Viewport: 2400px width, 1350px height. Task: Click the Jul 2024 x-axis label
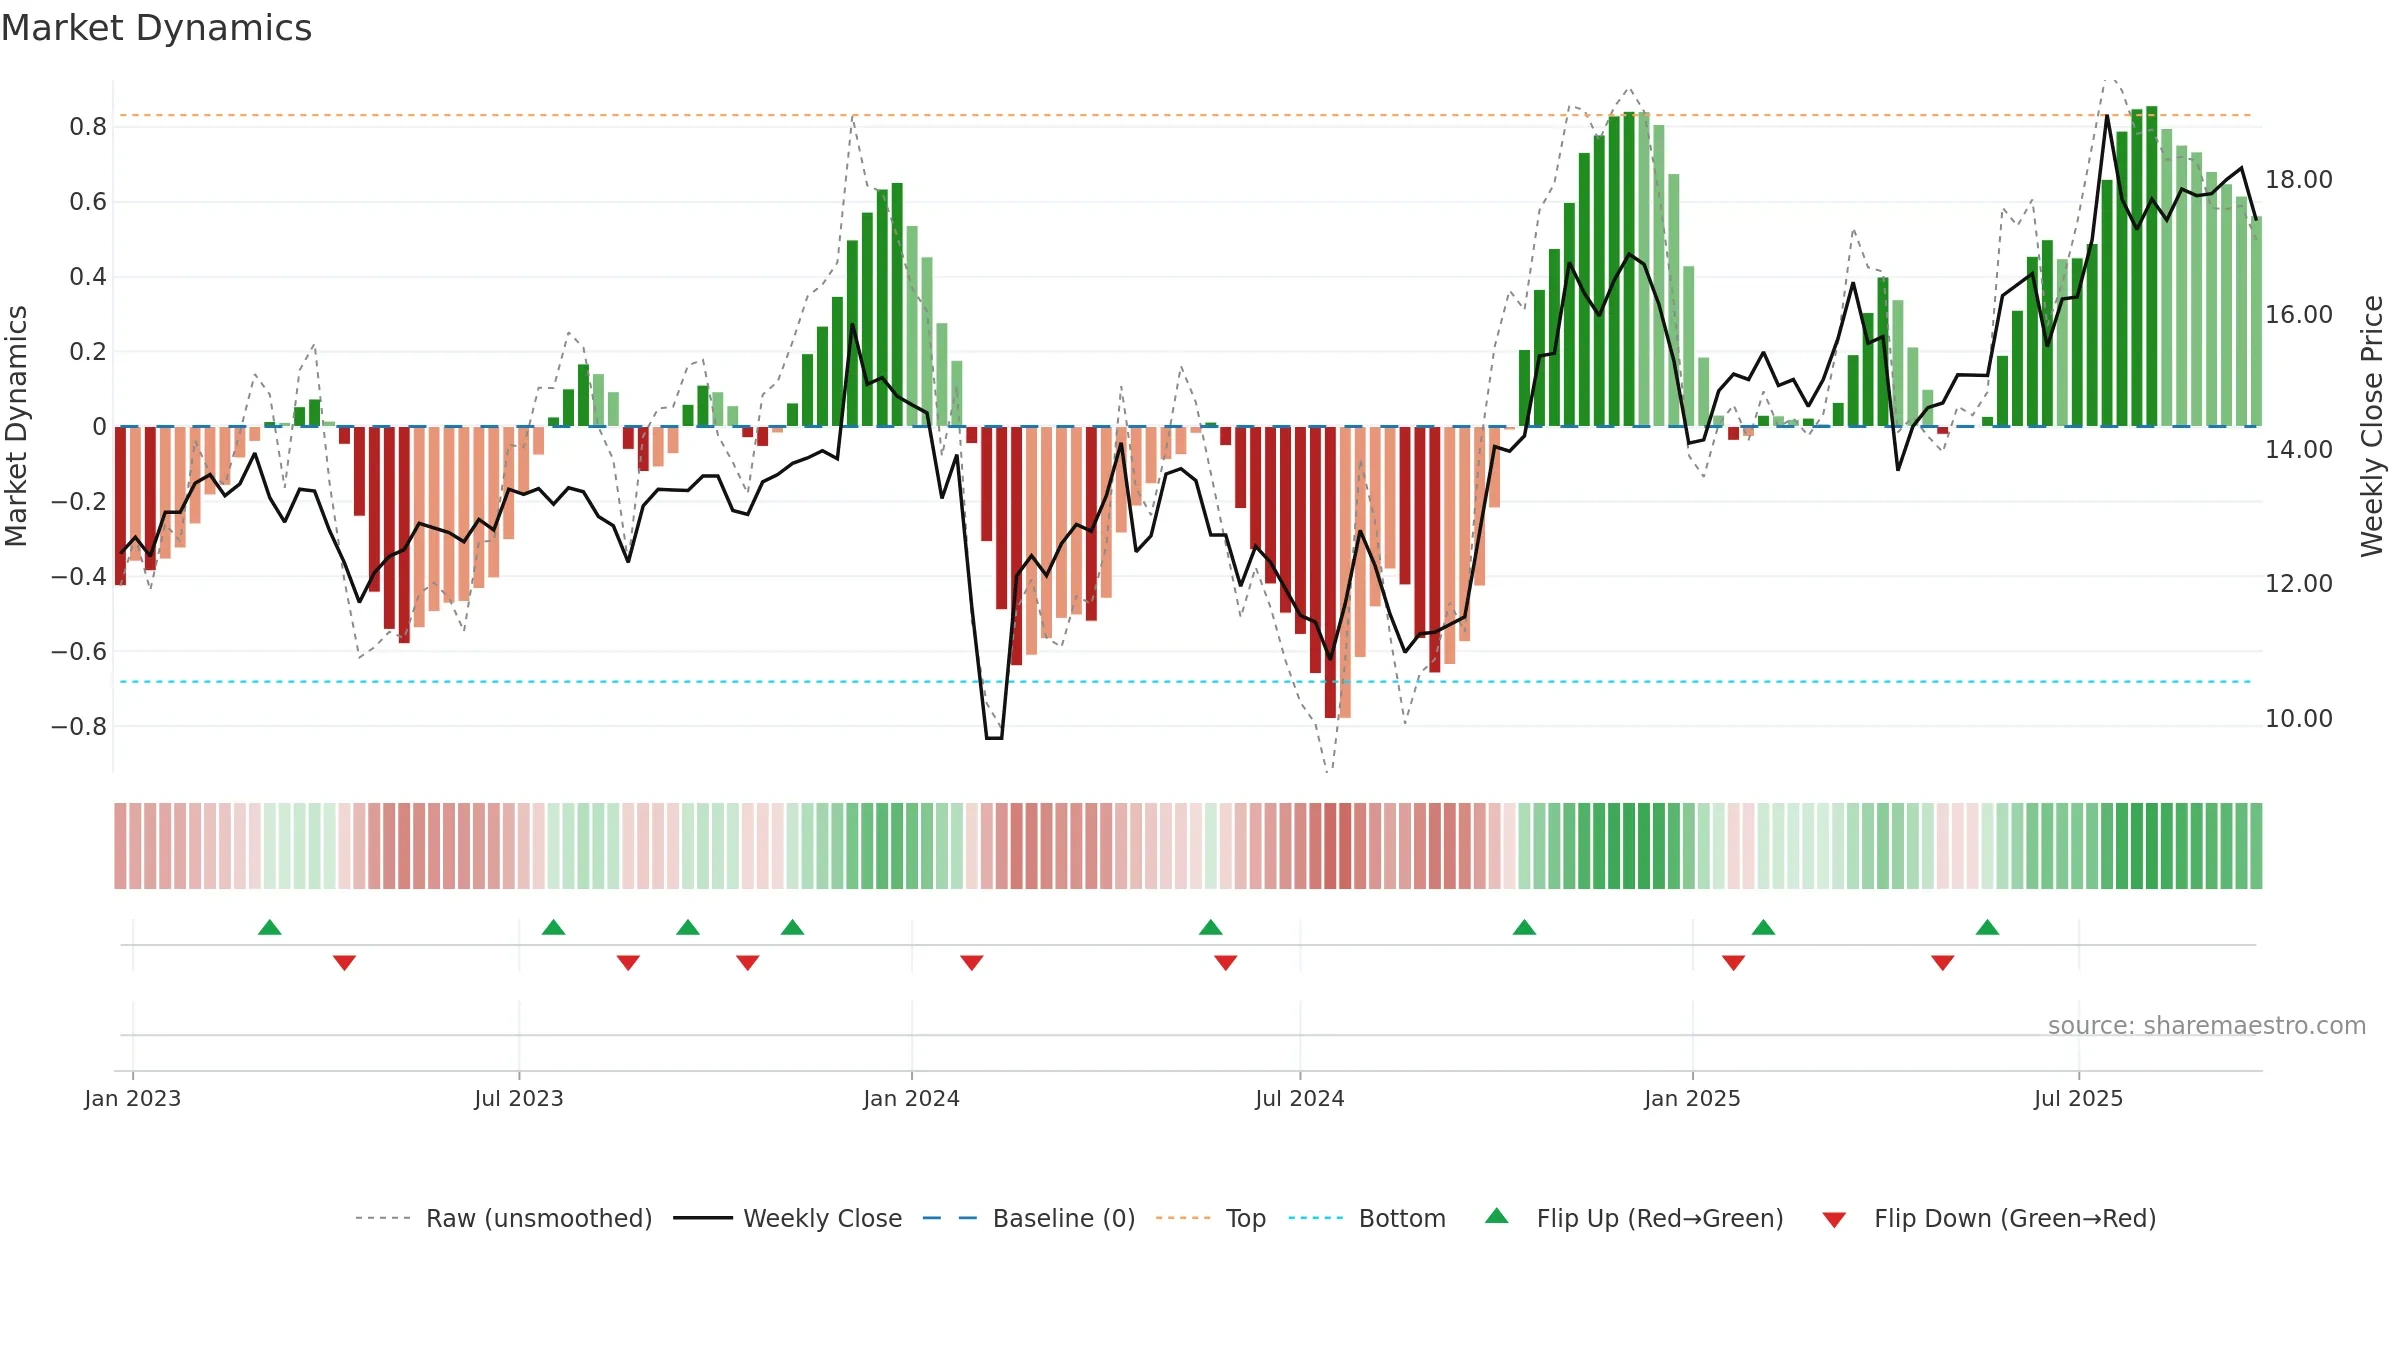[1300, 1098]
